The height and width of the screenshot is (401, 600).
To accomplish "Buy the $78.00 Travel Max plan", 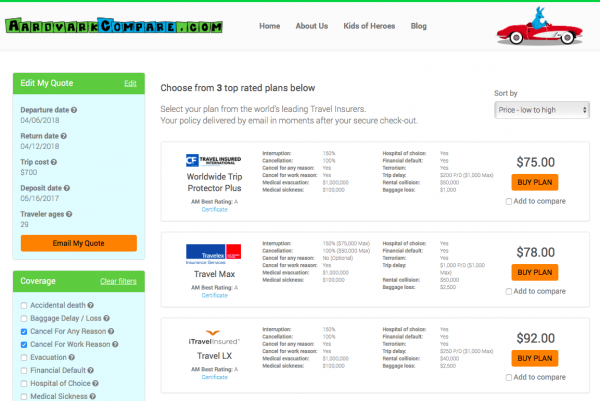I will tap(535, 272).
